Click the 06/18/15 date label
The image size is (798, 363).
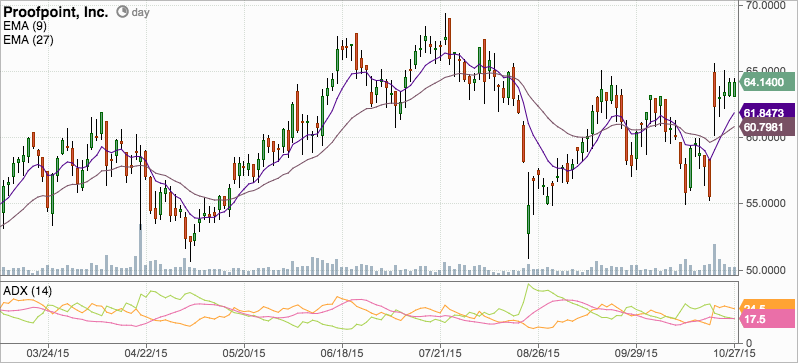[343, 352]
